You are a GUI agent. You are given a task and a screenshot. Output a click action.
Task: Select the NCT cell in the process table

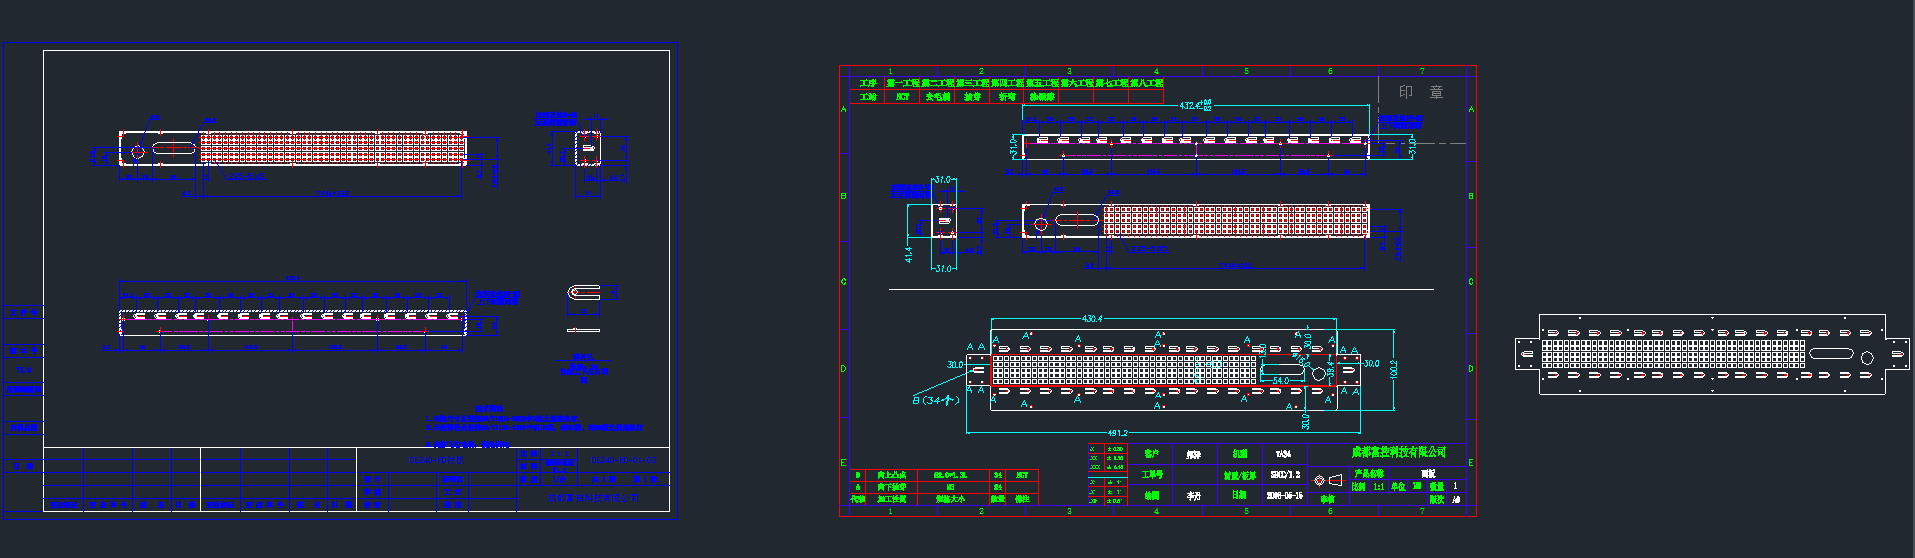pos(903,97)
